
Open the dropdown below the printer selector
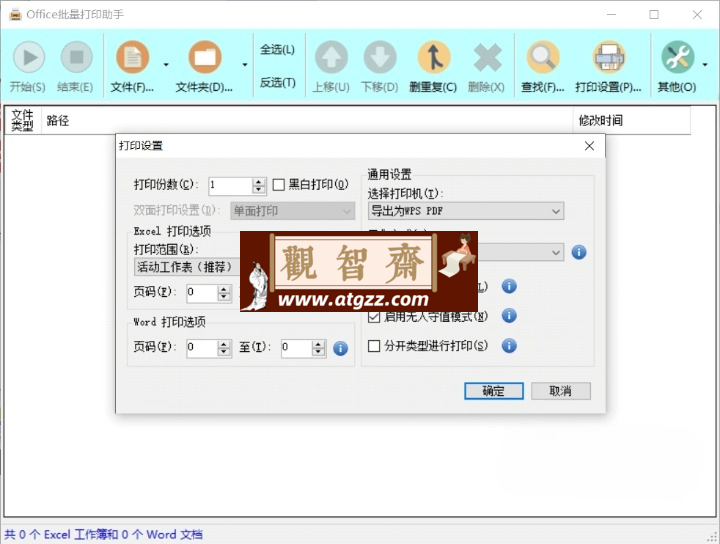point(520,252)
